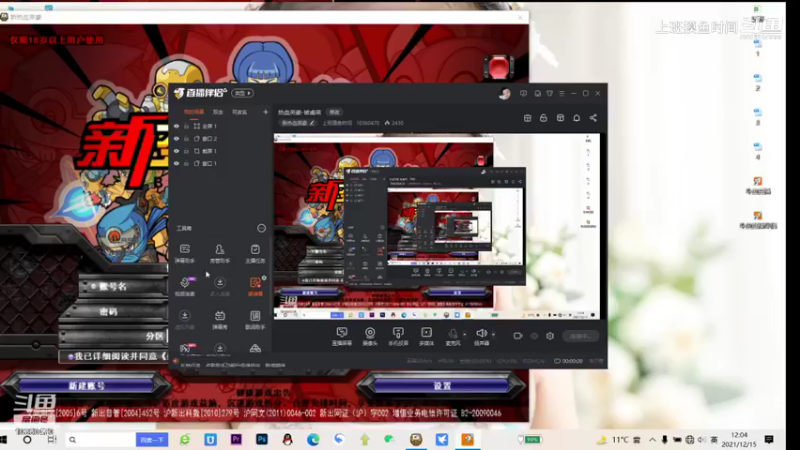Click the 设置 button in game window
Screen dimensions: 800x450
(442, 386)
